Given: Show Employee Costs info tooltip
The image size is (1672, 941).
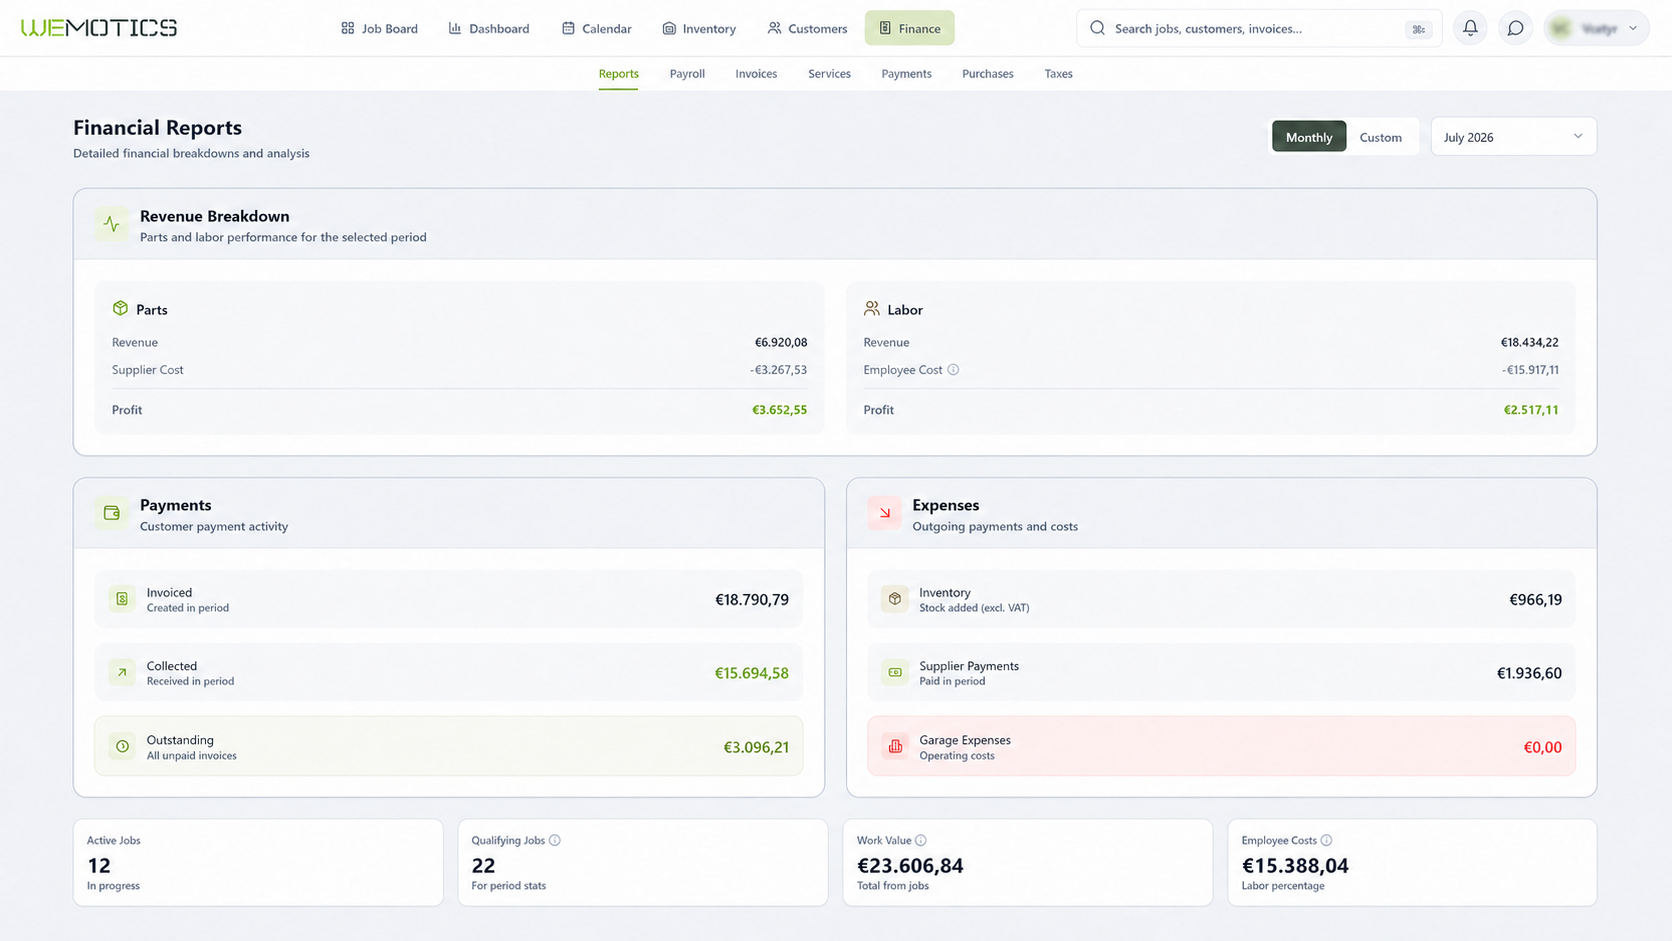Looking at the screenshot, I should point(1326,840).
